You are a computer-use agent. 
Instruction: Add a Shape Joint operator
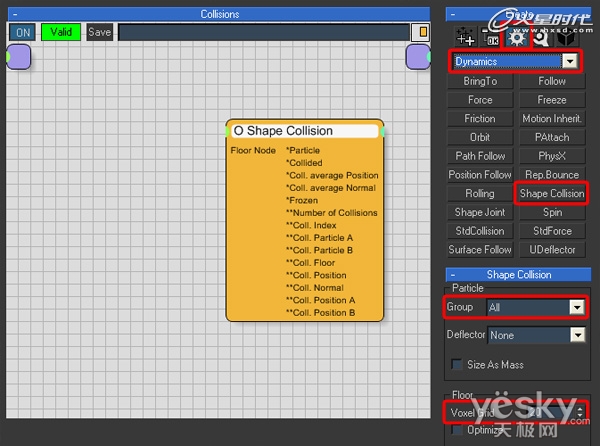tap(480, 212)
